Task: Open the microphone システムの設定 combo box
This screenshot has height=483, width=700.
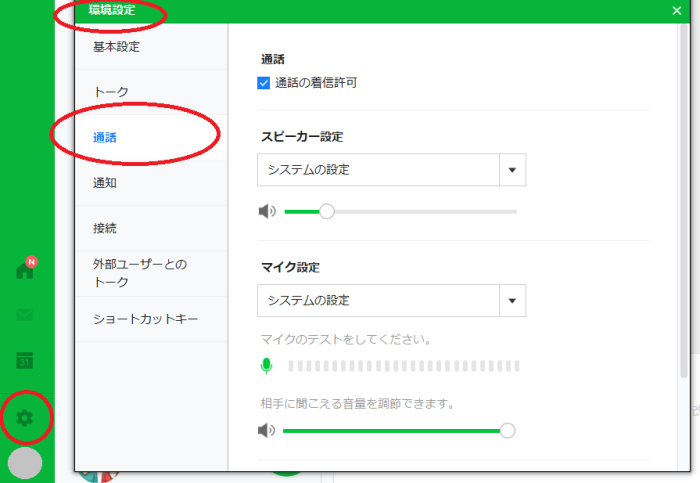Action: (x=392, y=300)
